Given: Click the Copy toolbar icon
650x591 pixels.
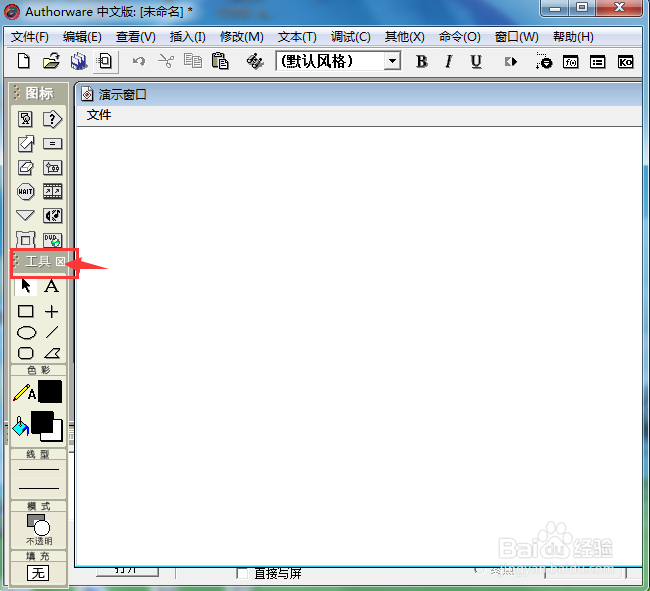Looking at the screenshot, I should (193, 61).
